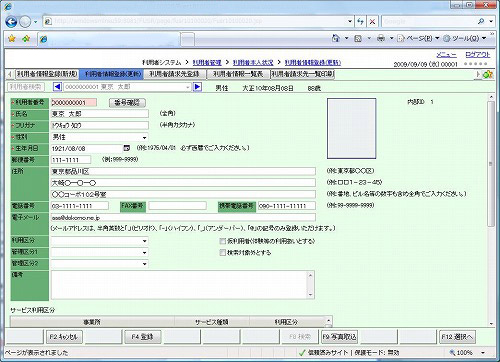Open the 利用者請求先一覧印刷 tab

[303, 74]
